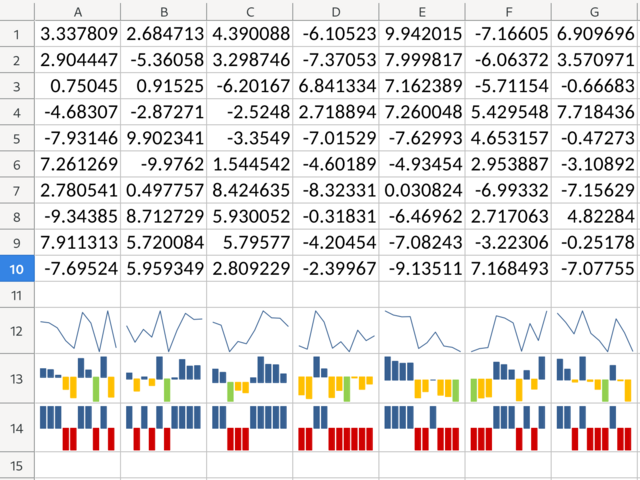Select row 15 header

(x=17, y=465)
